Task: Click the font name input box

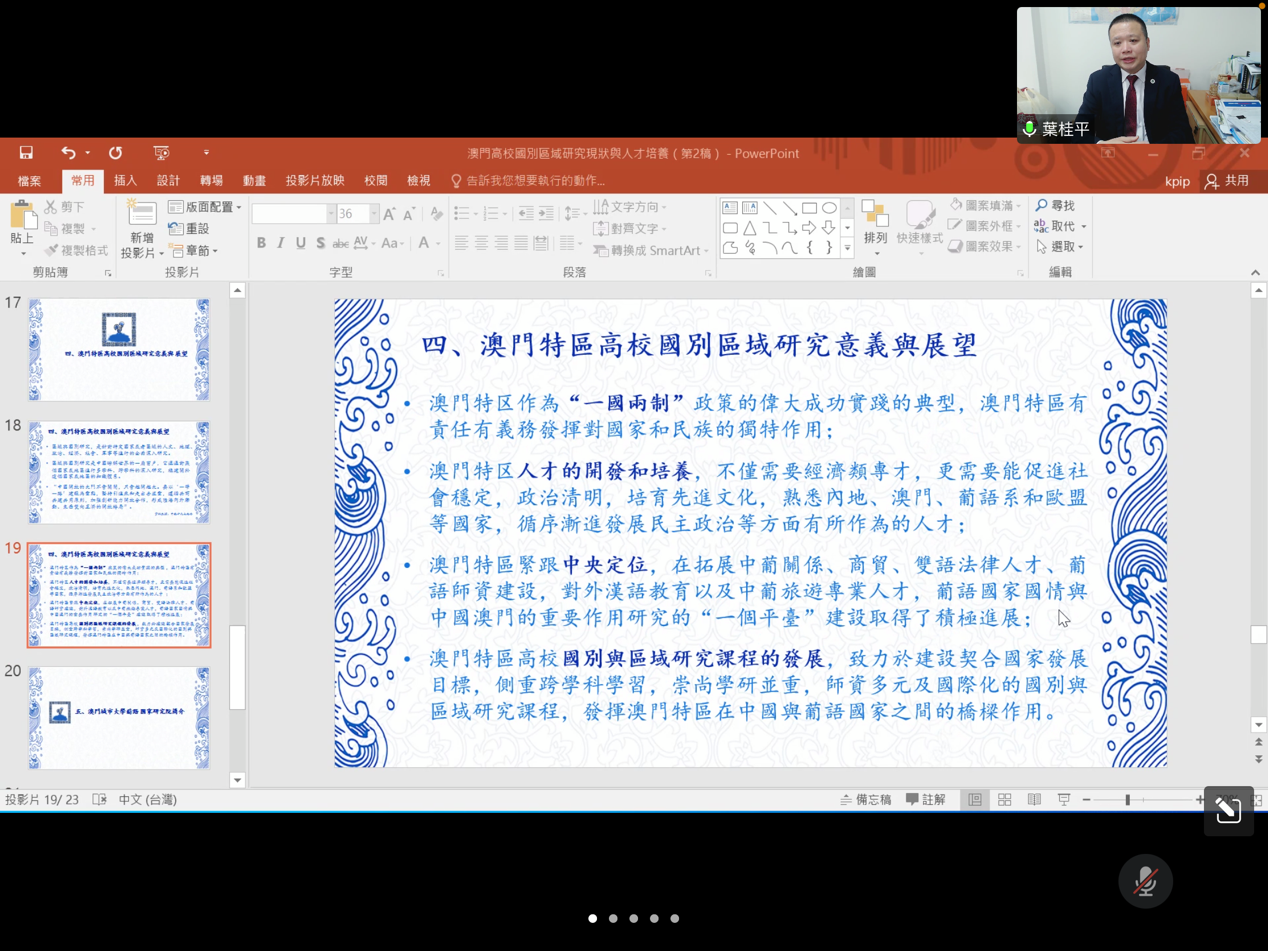Action: [289, 214]
